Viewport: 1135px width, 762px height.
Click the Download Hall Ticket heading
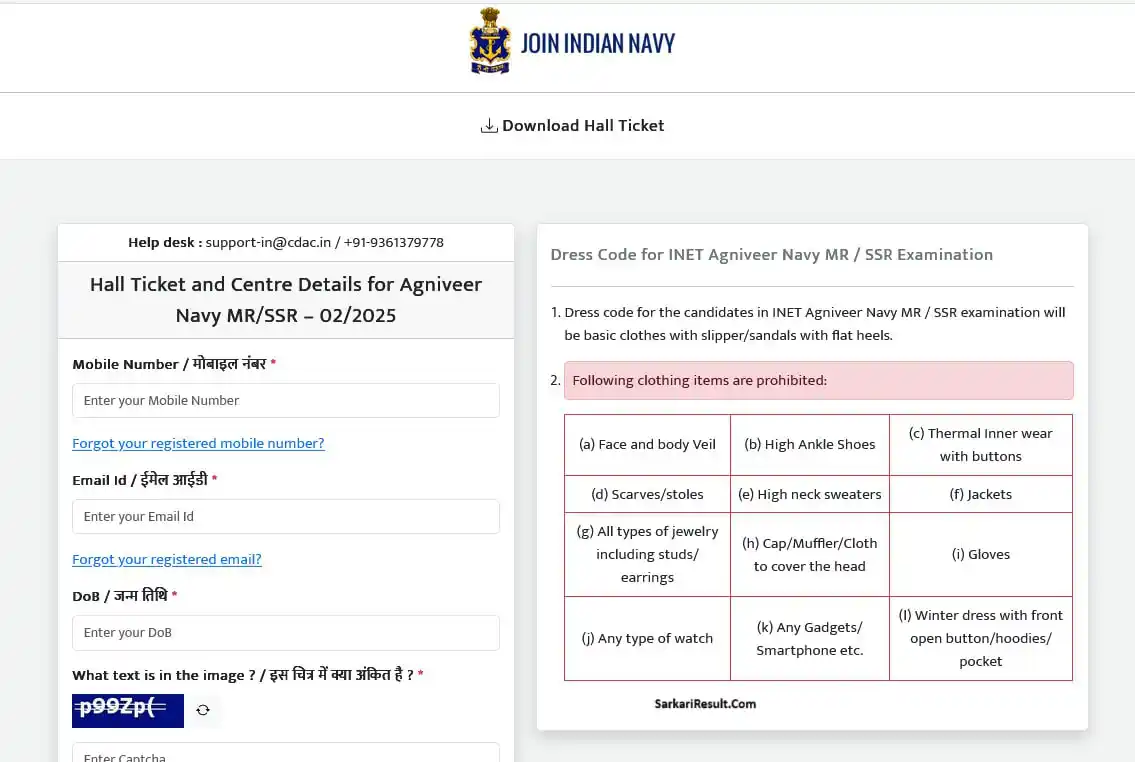click(x=583, y=126)
